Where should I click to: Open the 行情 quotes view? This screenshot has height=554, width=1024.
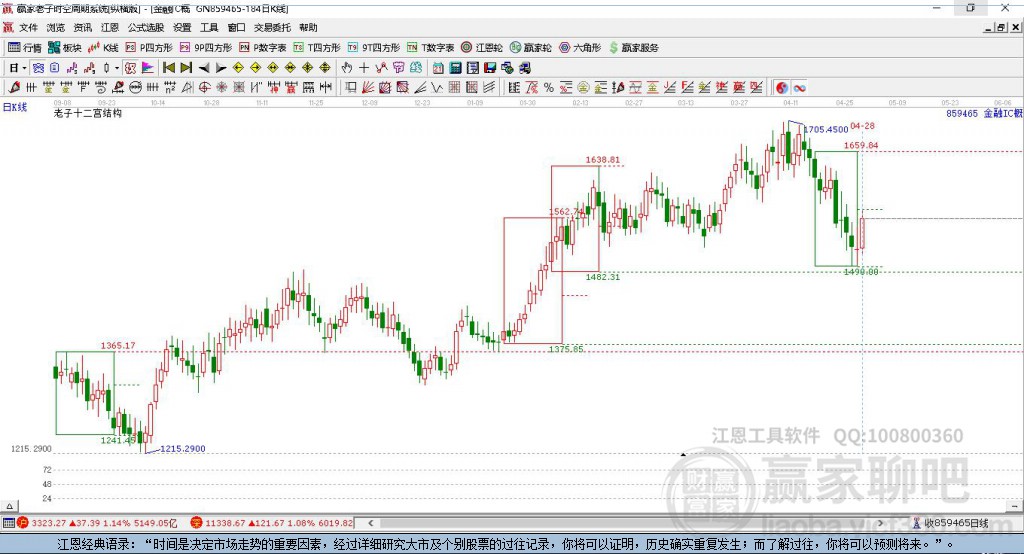click(x=25, y=48)
